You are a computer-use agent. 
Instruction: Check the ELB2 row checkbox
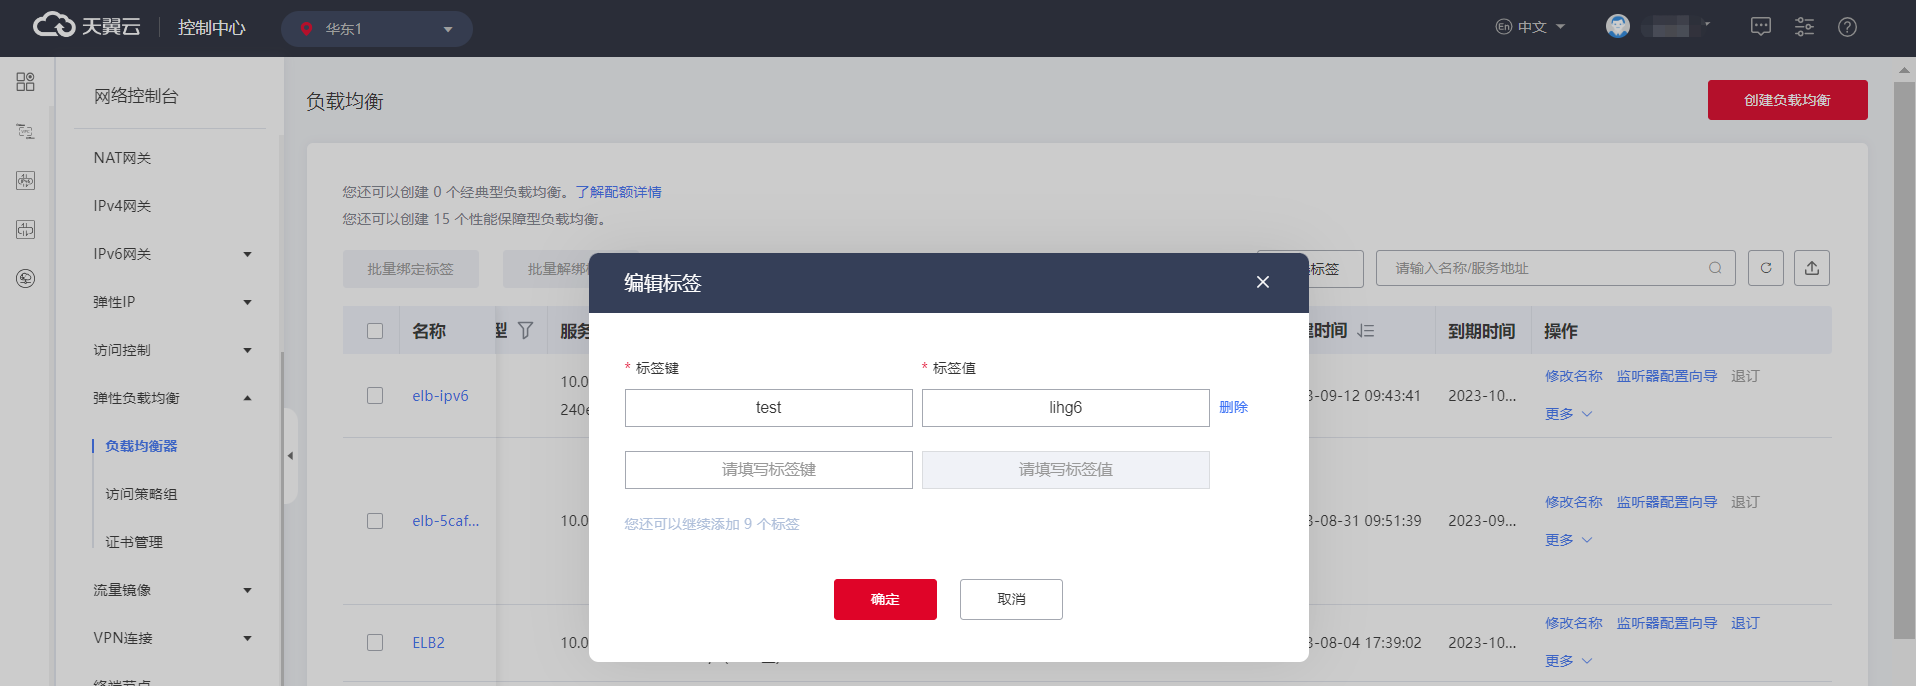[375, 643]
